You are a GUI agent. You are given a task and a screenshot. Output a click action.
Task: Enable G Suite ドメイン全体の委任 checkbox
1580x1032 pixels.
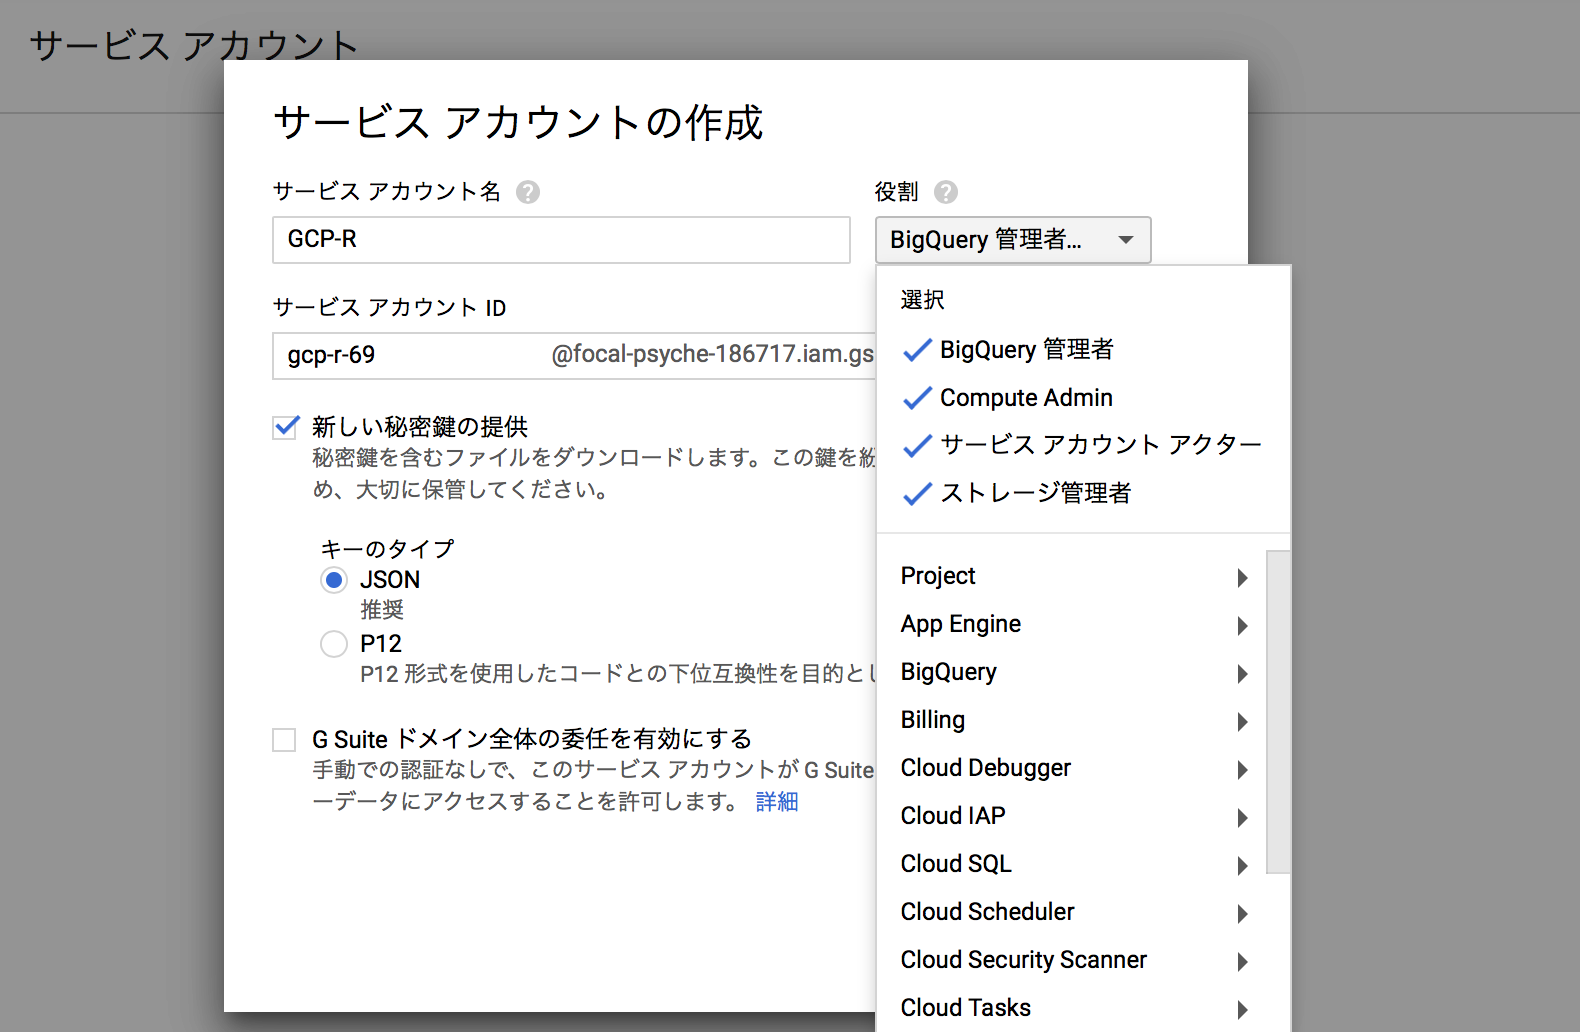(285, 740)
